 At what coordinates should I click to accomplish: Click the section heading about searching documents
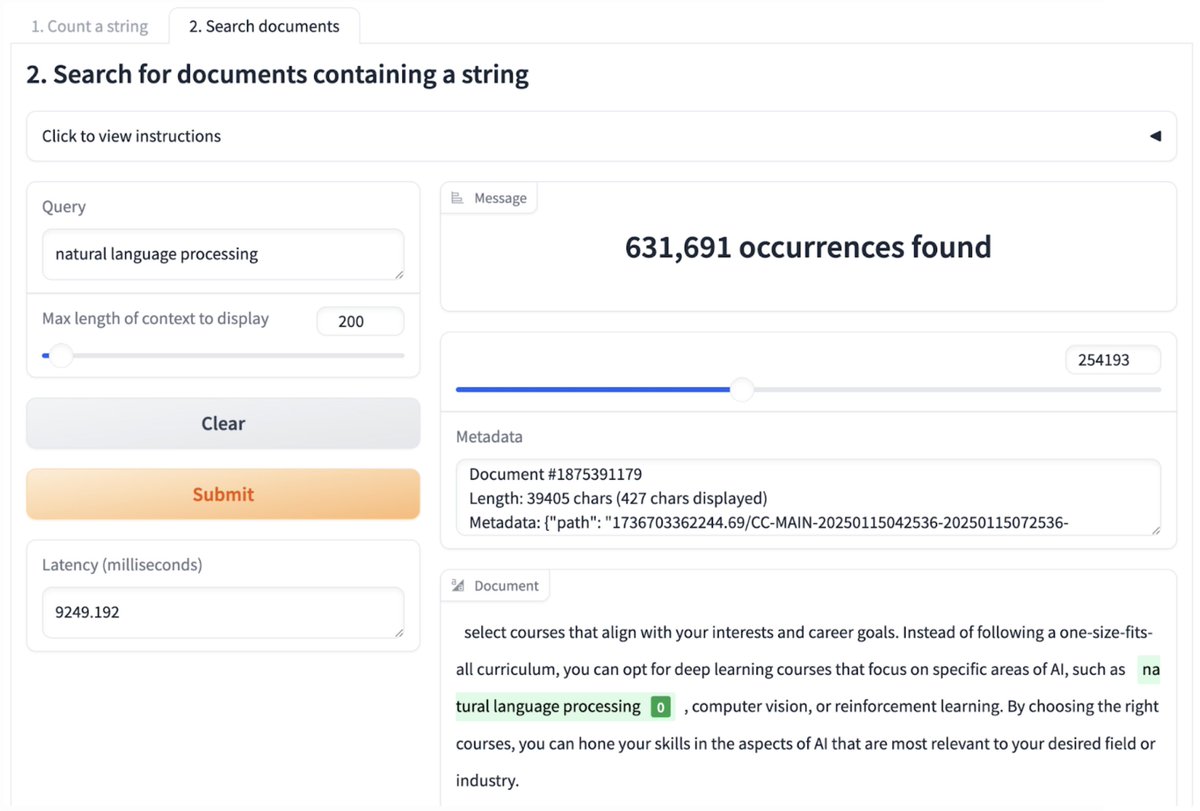(x=277, y=75)
